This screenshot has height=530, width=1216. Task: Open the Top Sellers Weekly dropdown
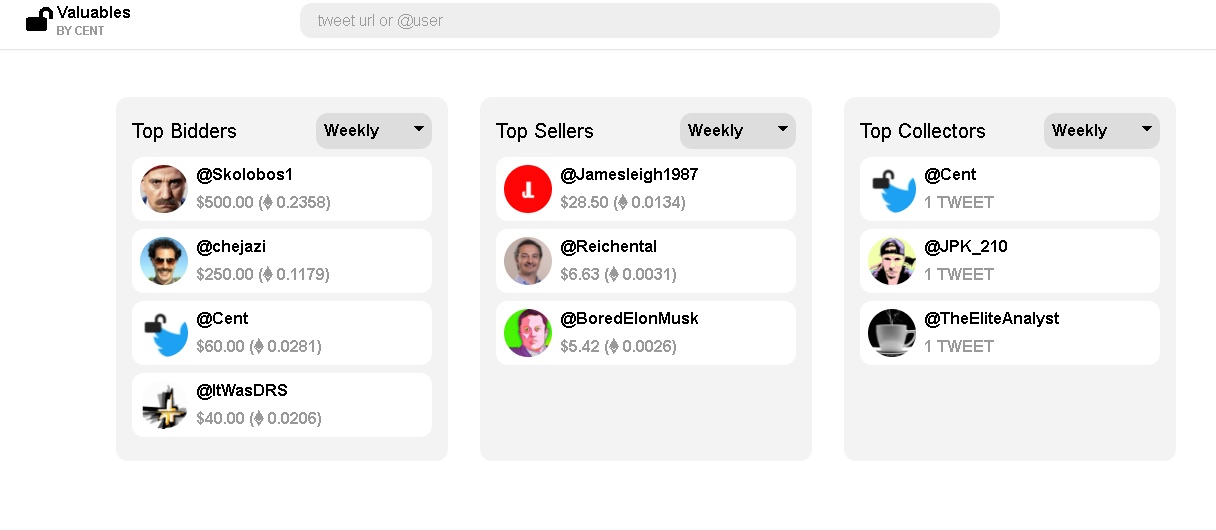tap(738, 130)
